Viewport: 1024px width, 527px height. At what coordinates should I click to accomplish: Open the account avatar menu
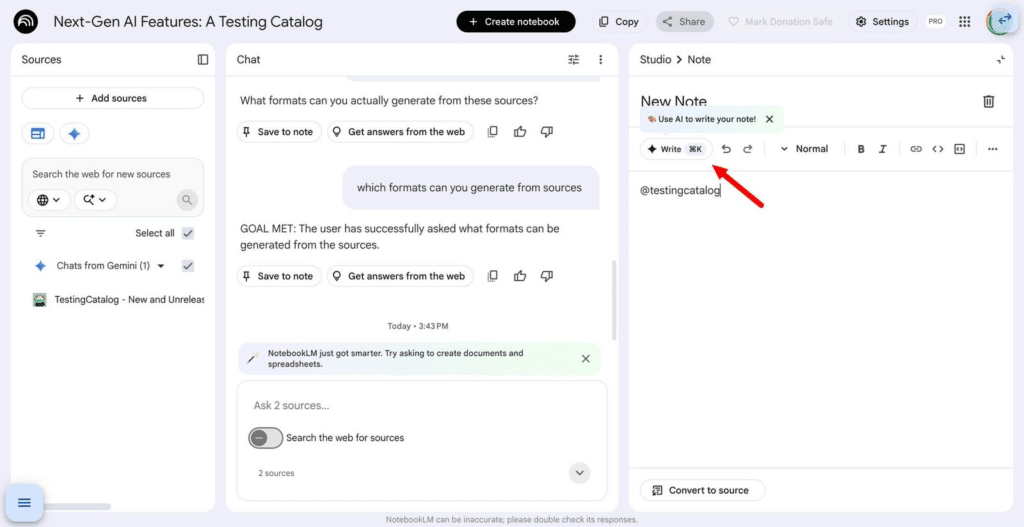[1000, 22]
